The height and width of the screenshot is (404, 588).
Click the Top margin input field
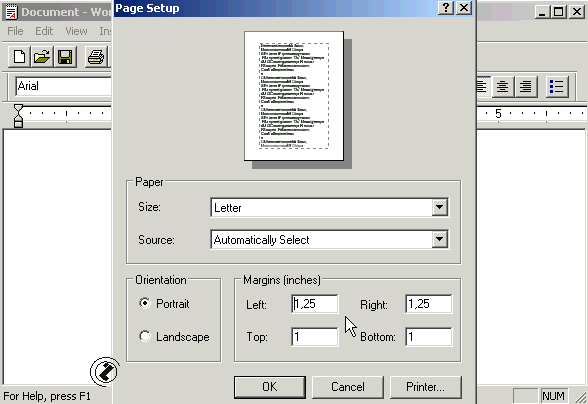(x=315, y=336)
